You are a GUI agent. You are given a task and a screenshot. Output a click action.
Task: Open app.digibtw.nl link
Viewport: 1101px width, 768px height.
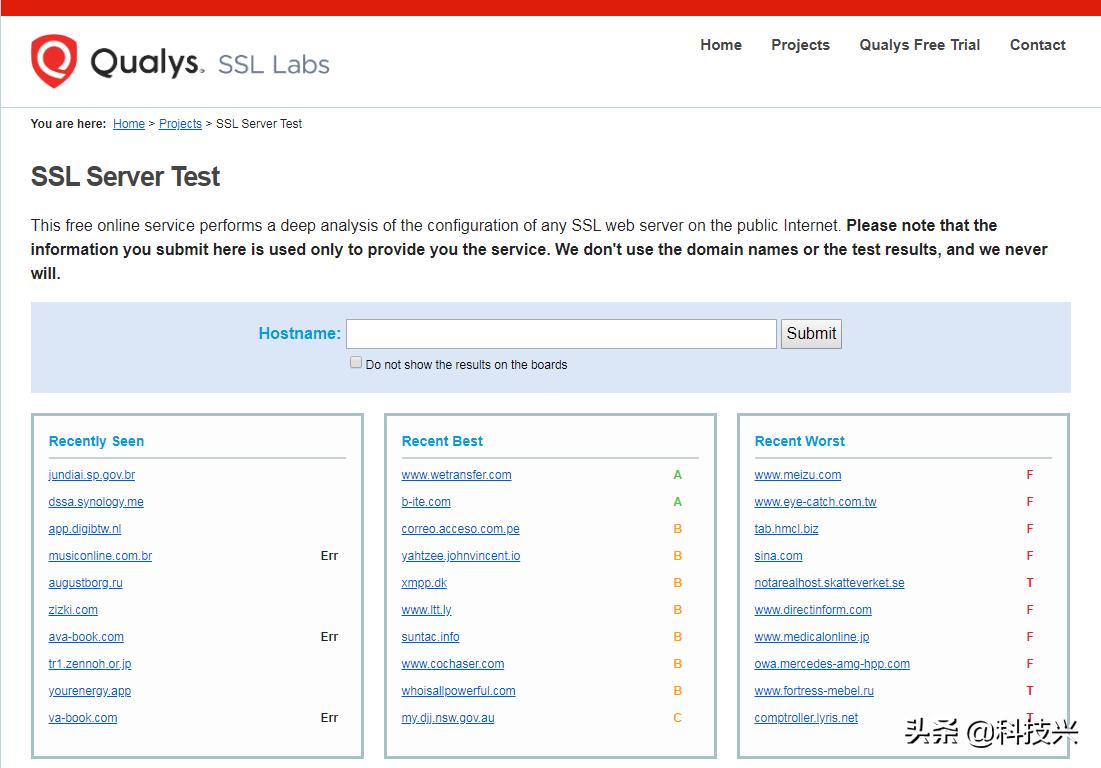click(x=84, y=529)
